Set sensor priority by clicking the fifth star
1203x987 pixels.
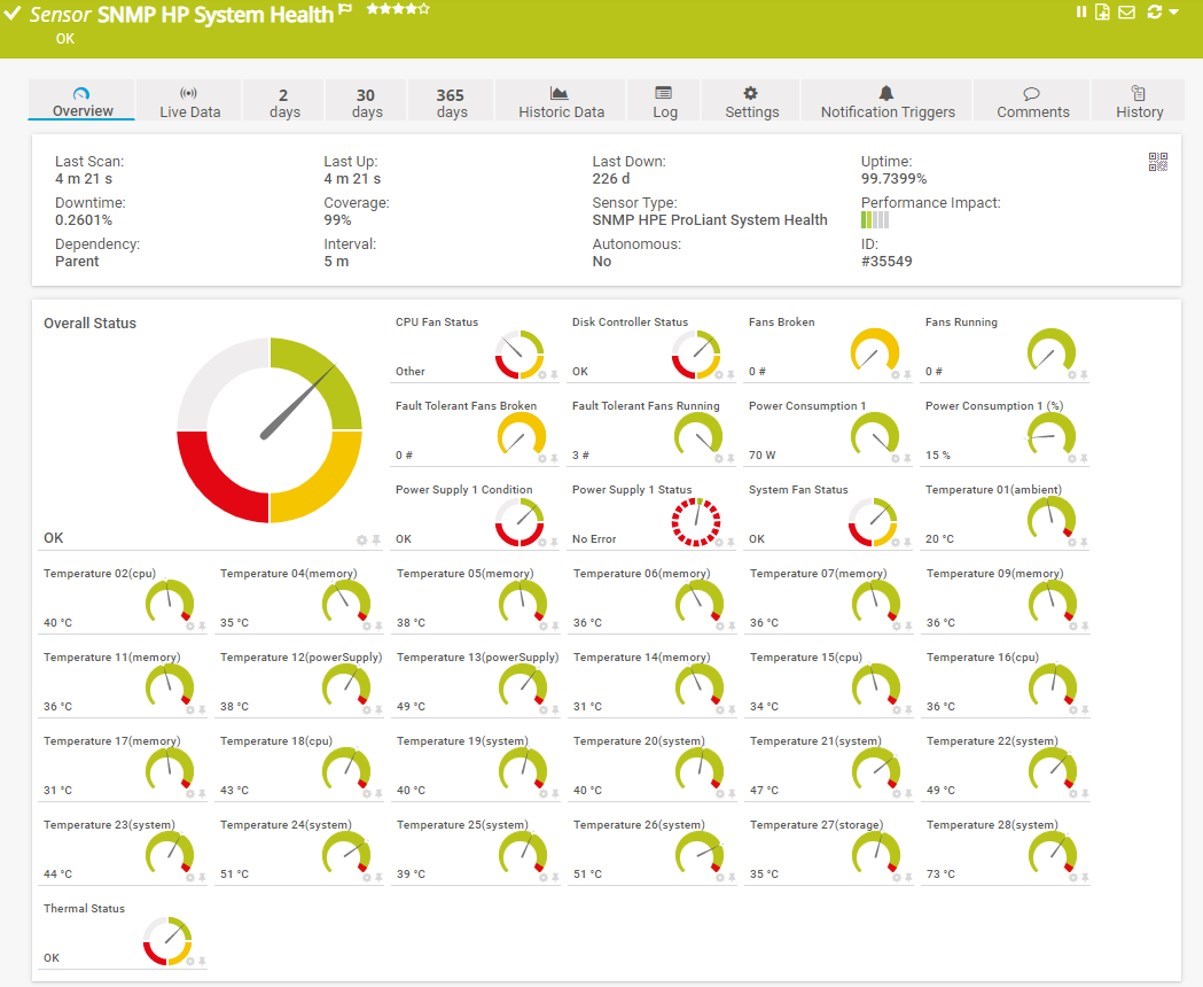(422, 9)
